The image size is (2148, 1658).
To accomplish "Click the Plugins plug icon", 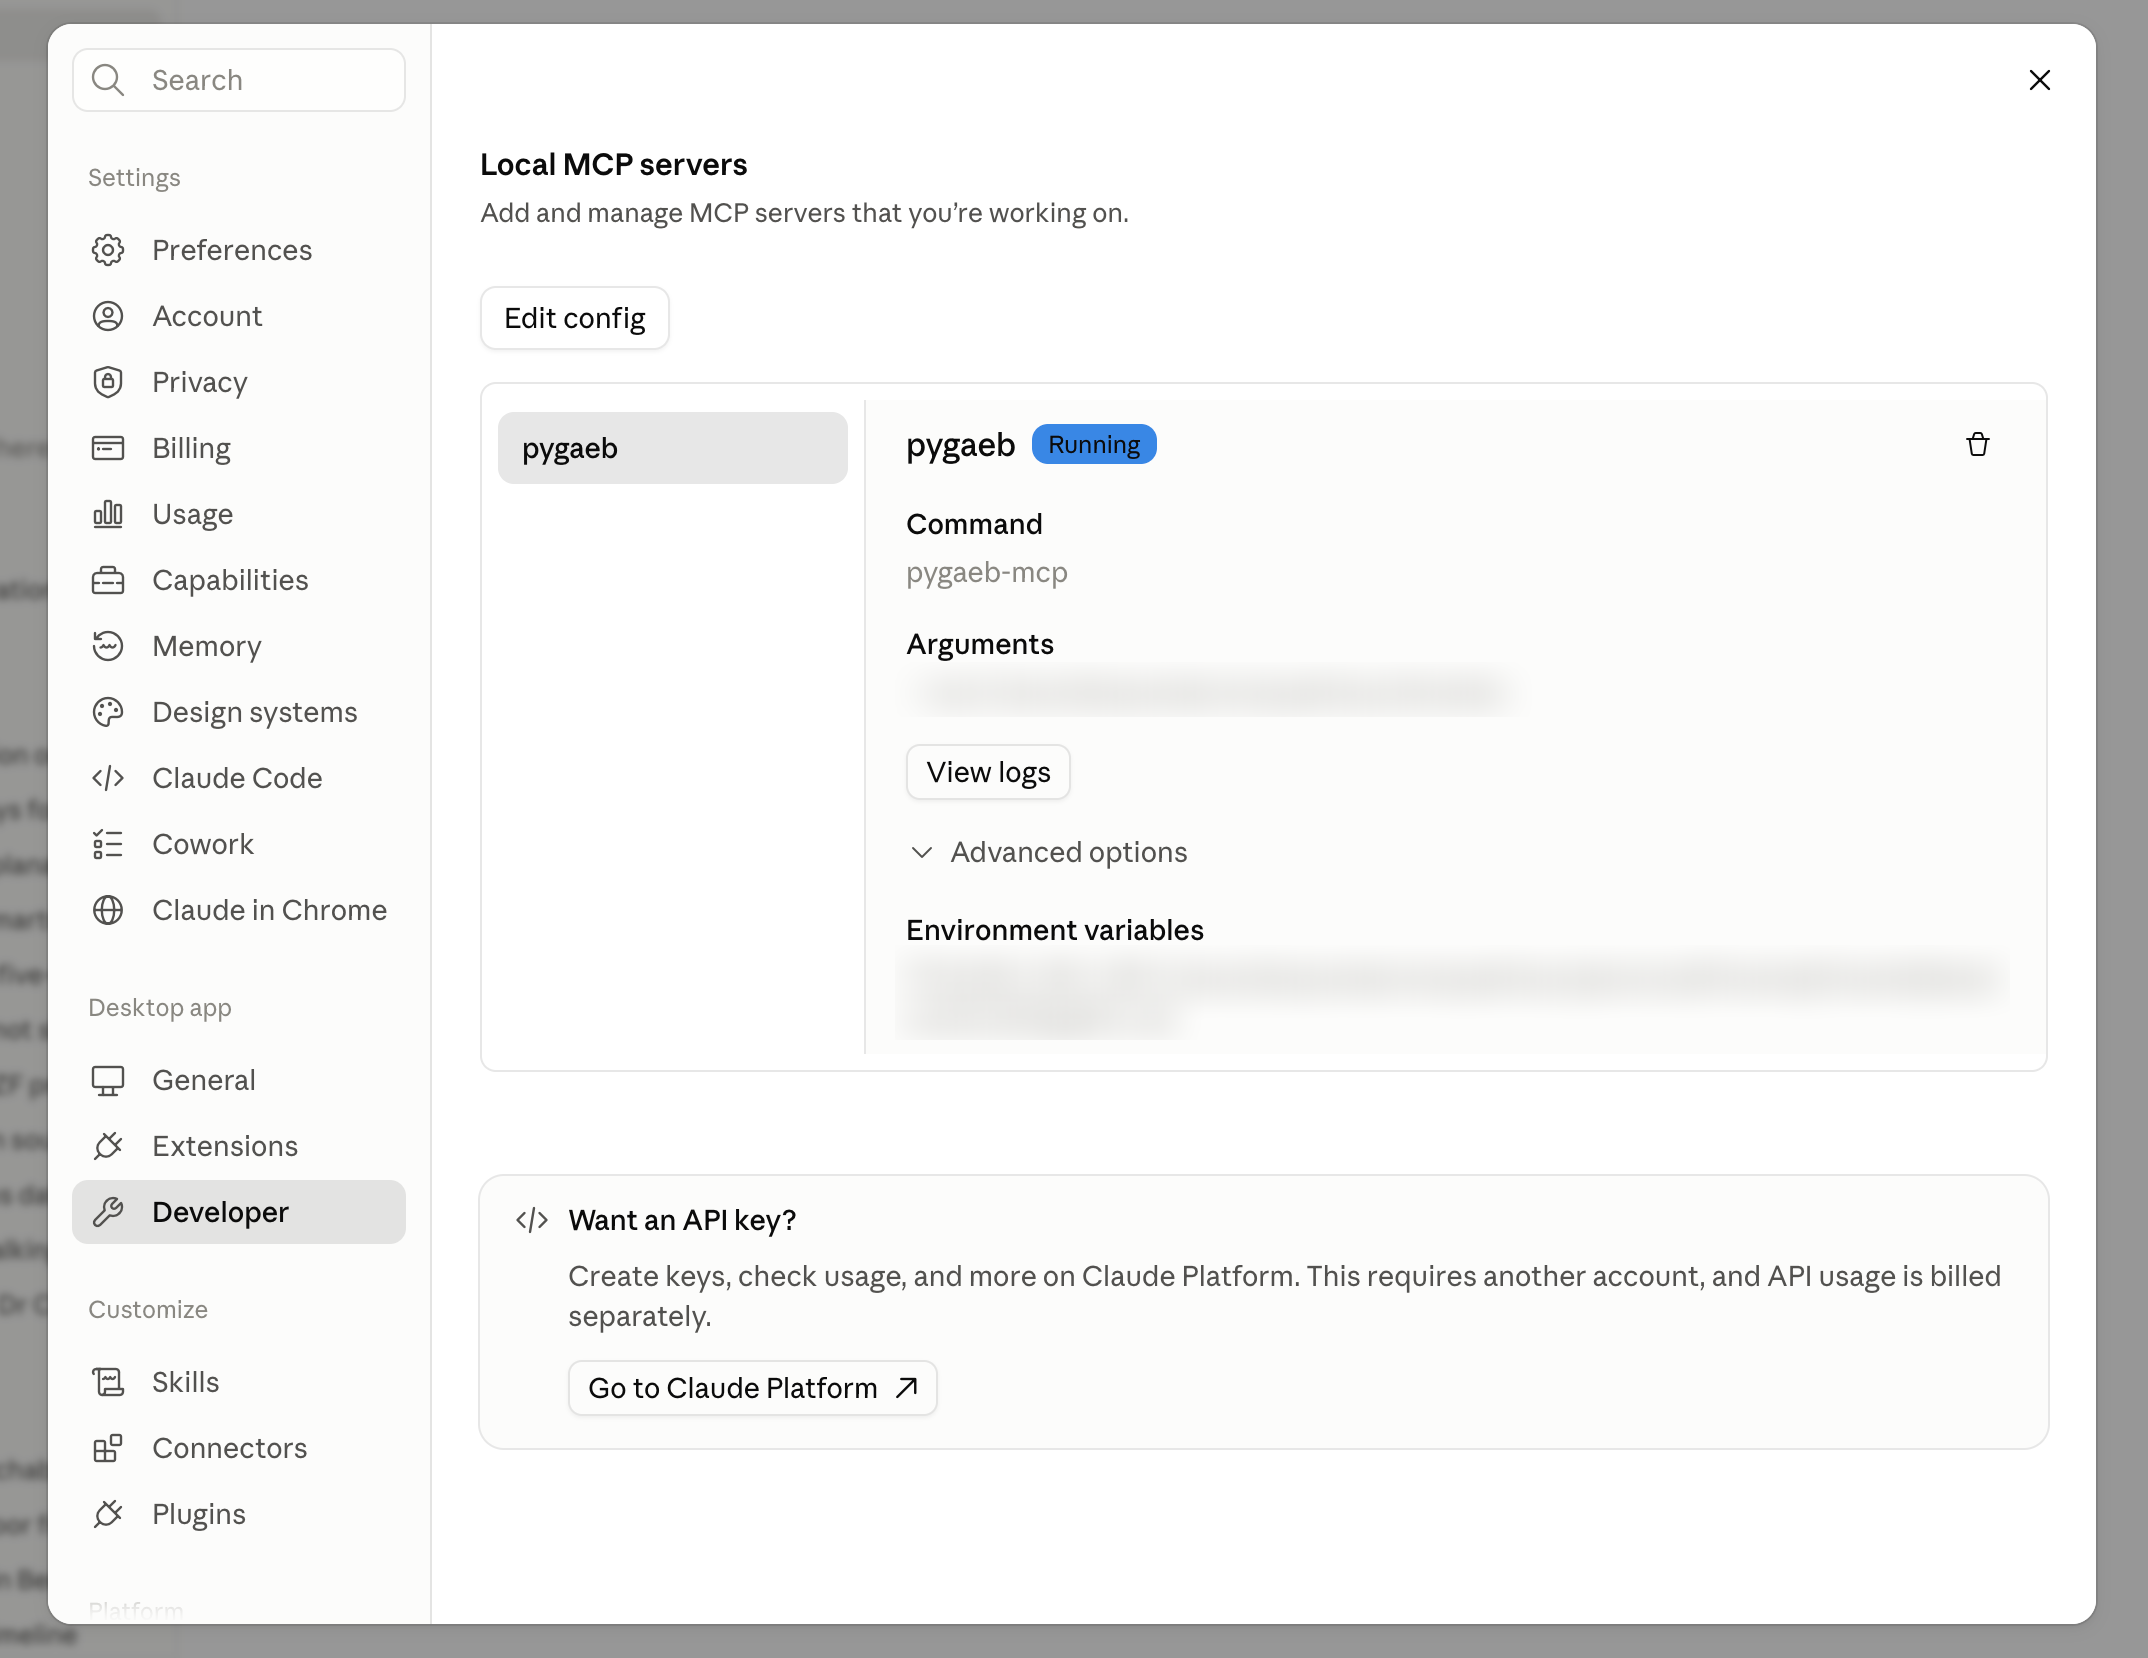I will [x=108, y=1514].
